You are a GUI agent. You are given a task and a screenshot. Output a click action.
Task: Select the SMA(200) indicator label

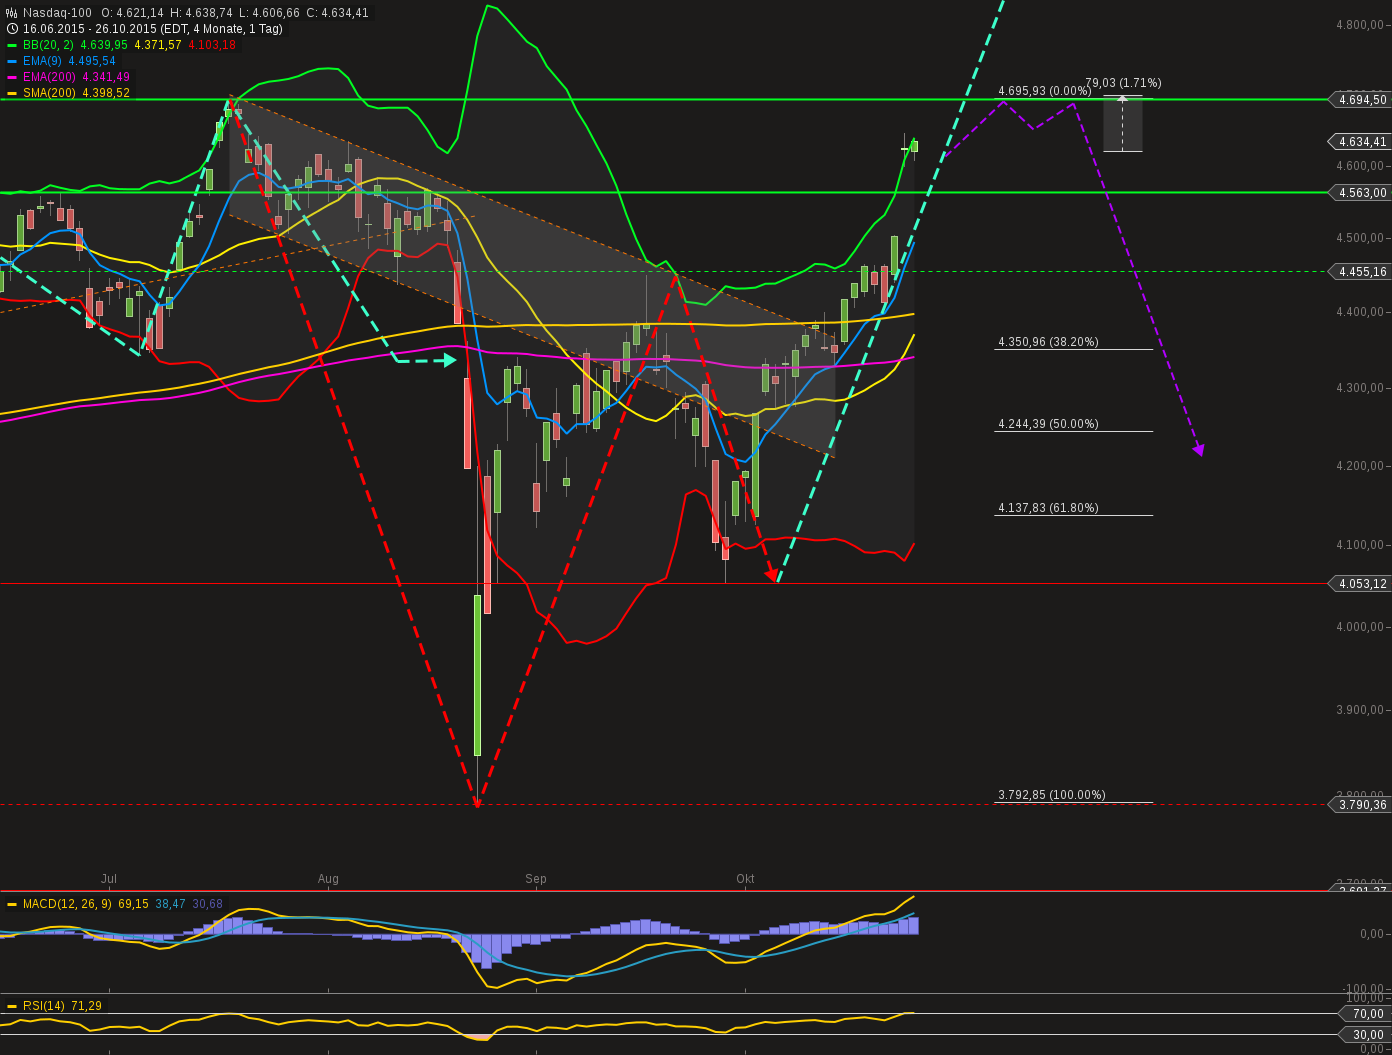(x=49, y=93)
